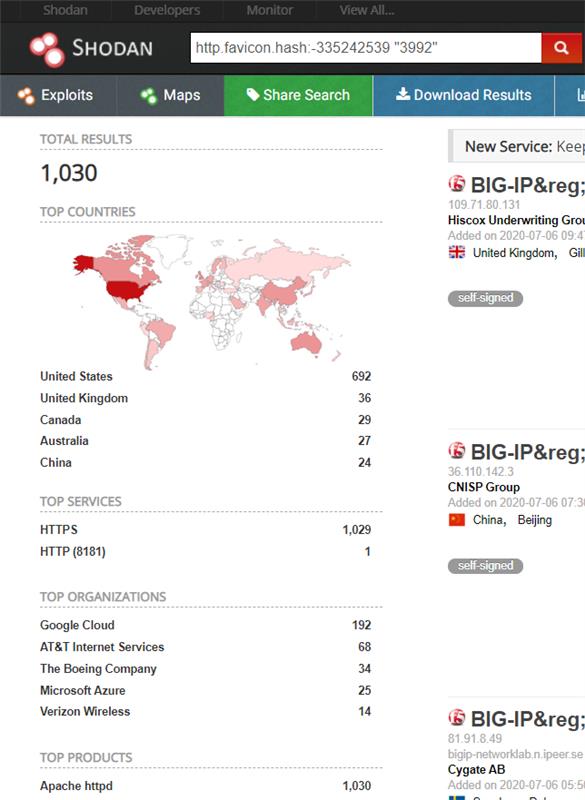The width and height of the screenshot is (585, 800).
Task: Click the Share Search tag icon
Action: tap(253, 94)
